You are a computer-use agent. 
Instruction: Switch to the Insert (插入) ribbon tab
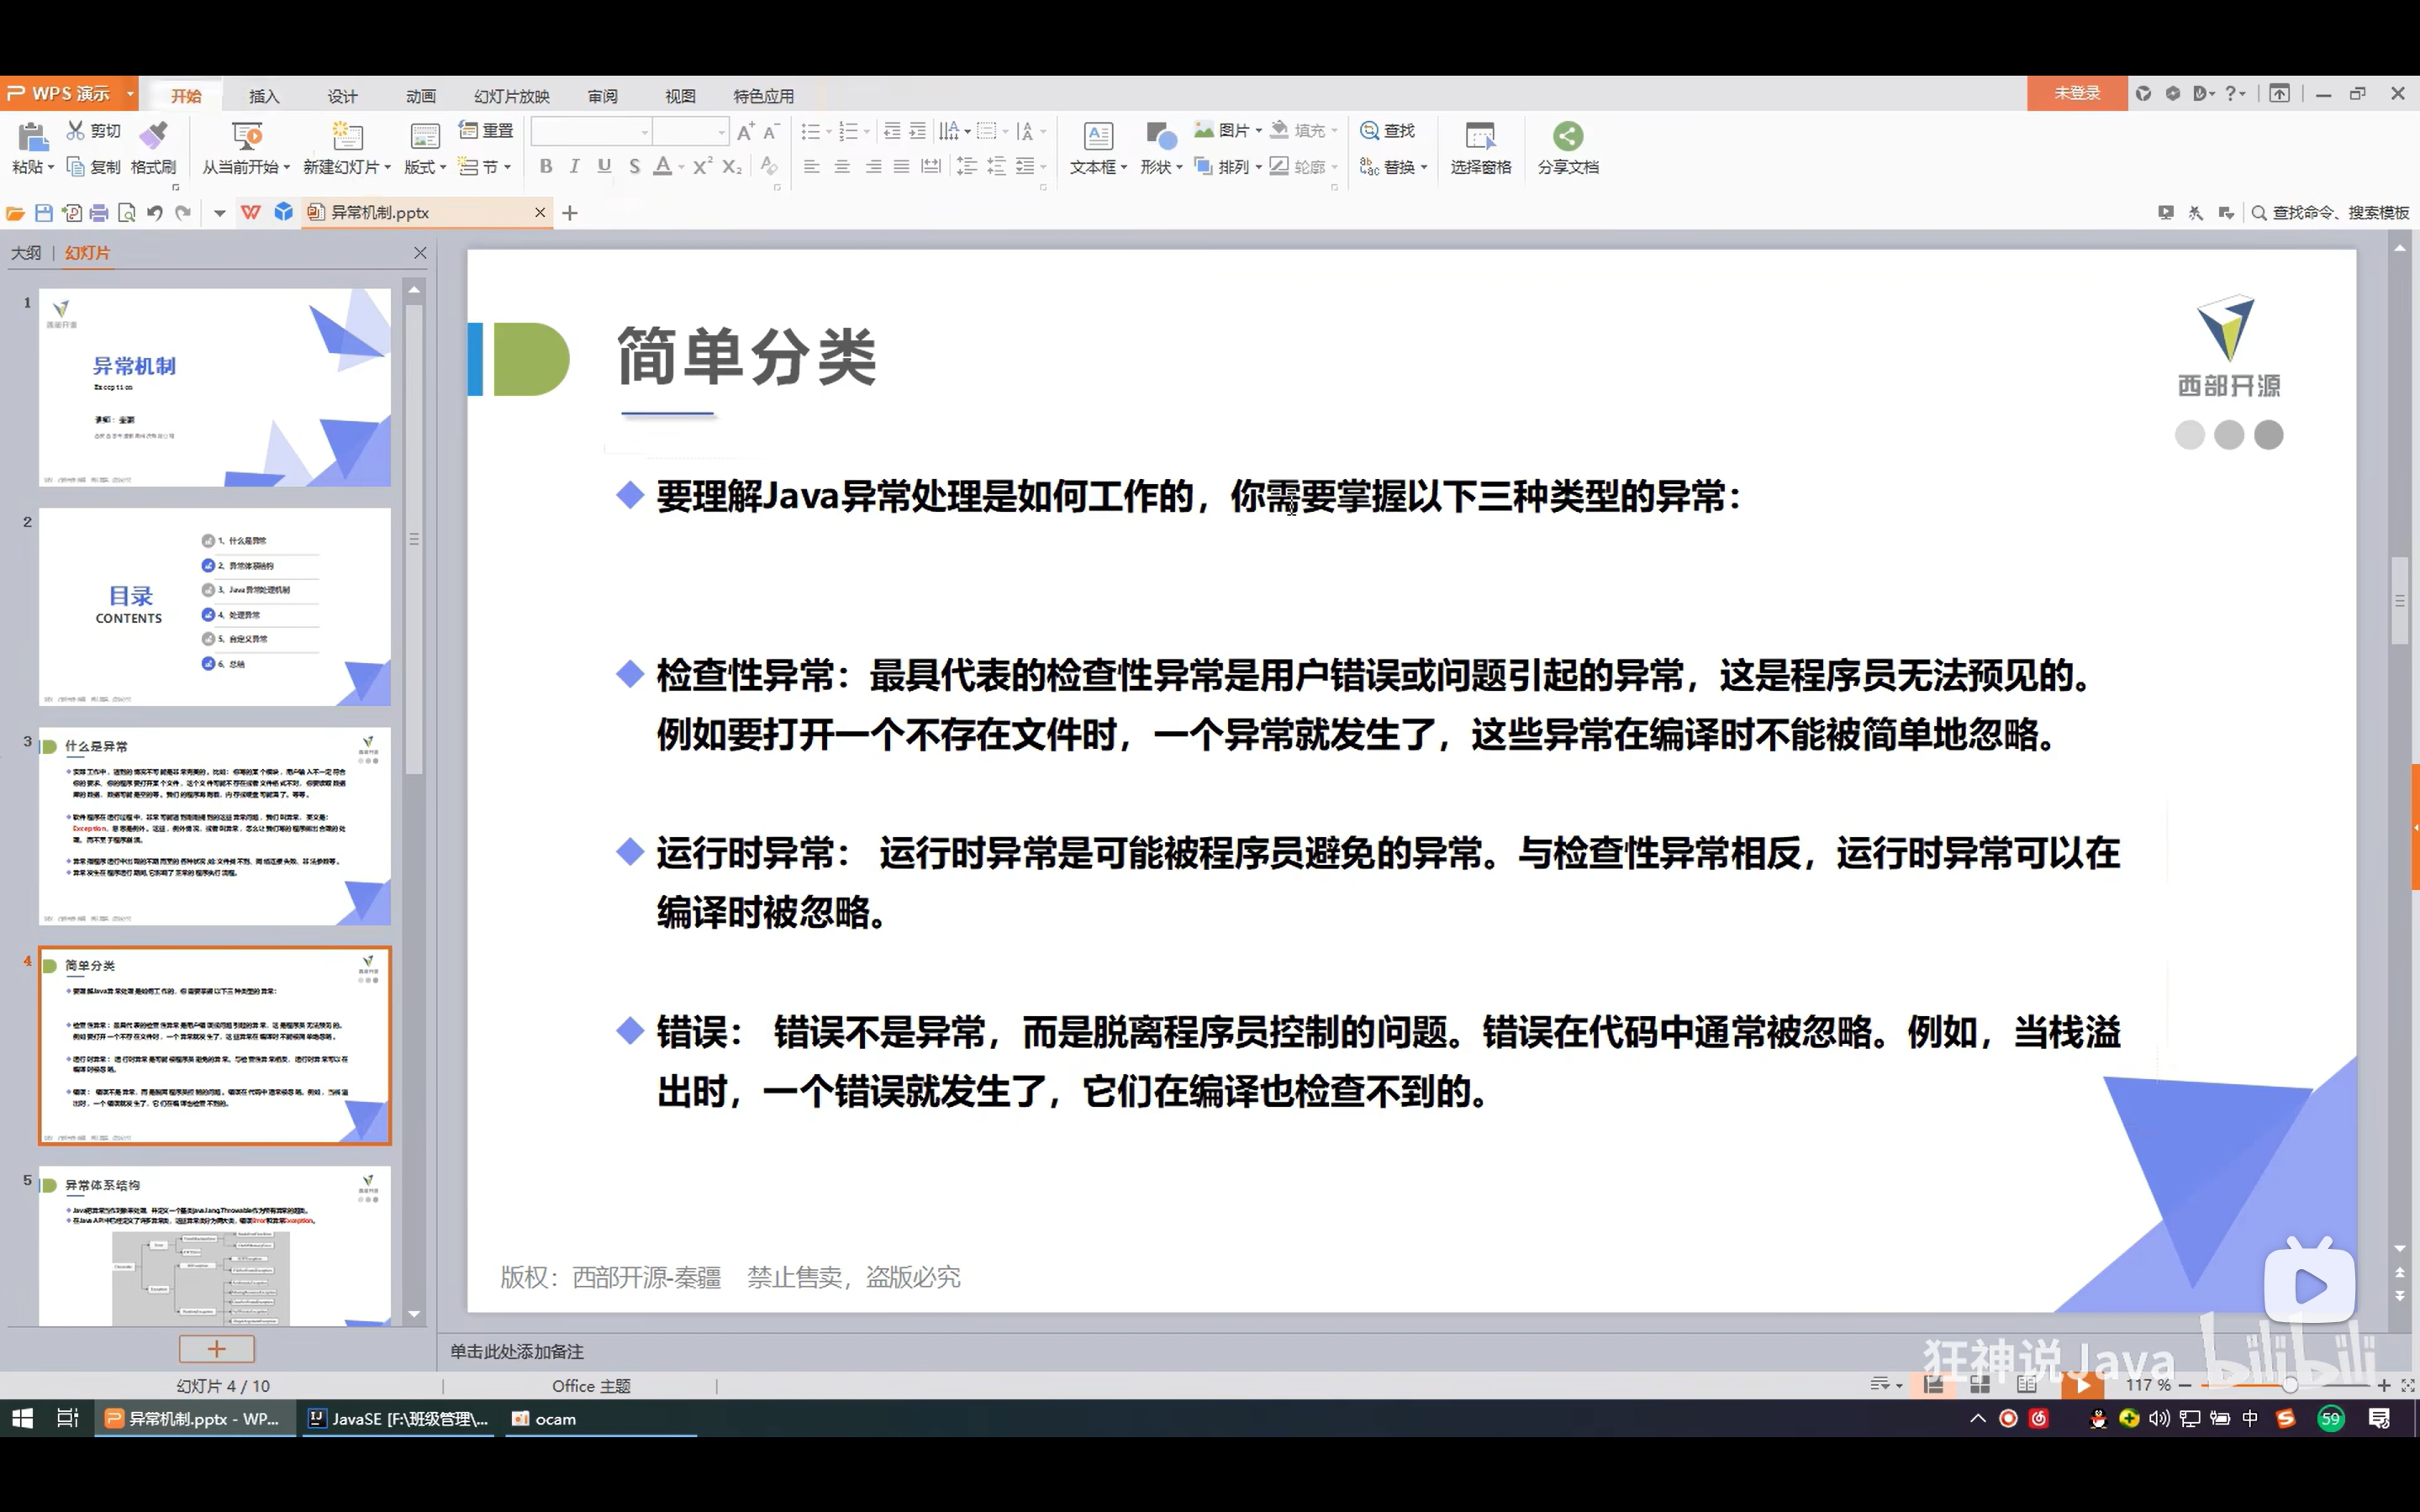[x=264, y=96]
